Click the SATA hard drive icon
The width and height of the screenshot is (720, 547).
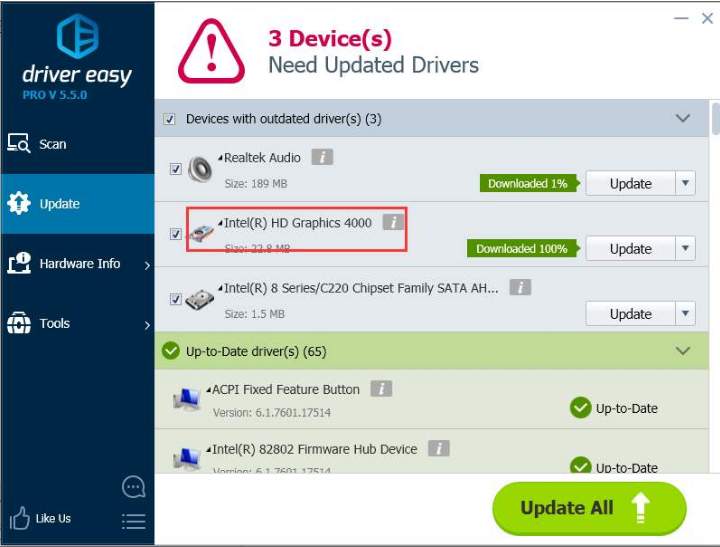click(x=200, y=299)
